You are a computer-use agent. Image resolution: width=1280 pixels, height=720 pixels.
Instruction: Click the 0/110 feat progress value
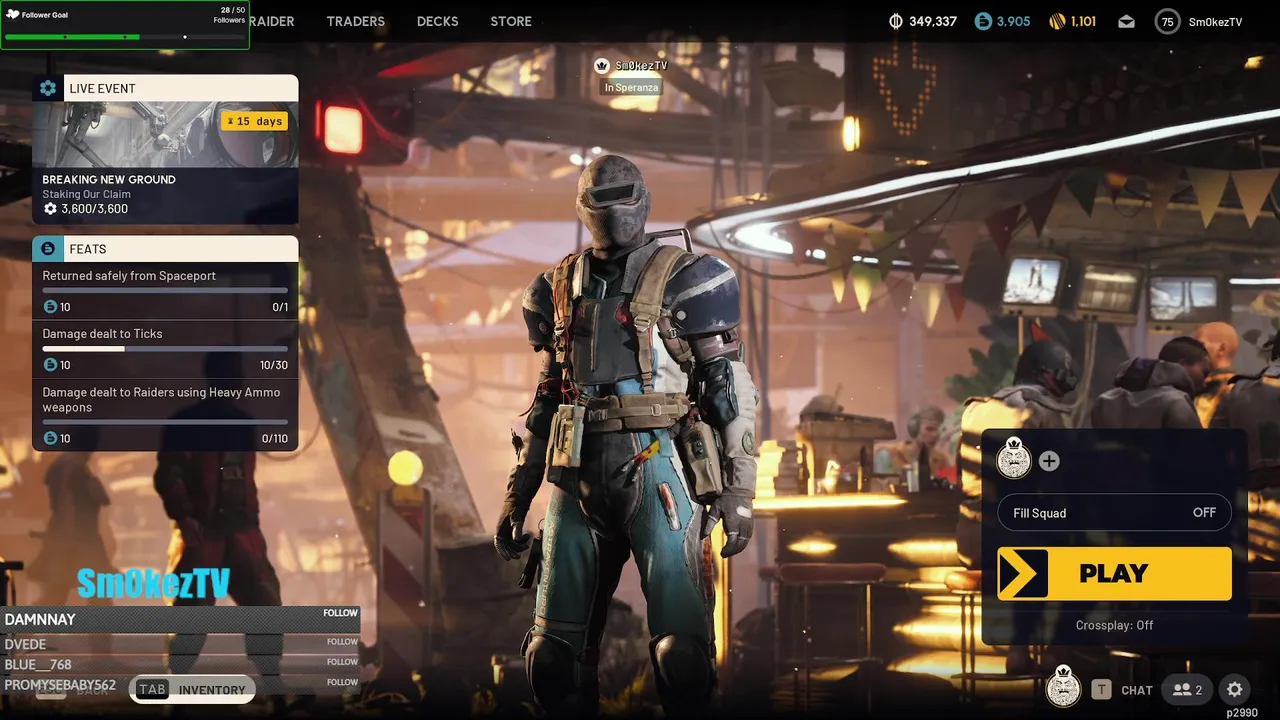pyautogui.click(x=275, y=438)
